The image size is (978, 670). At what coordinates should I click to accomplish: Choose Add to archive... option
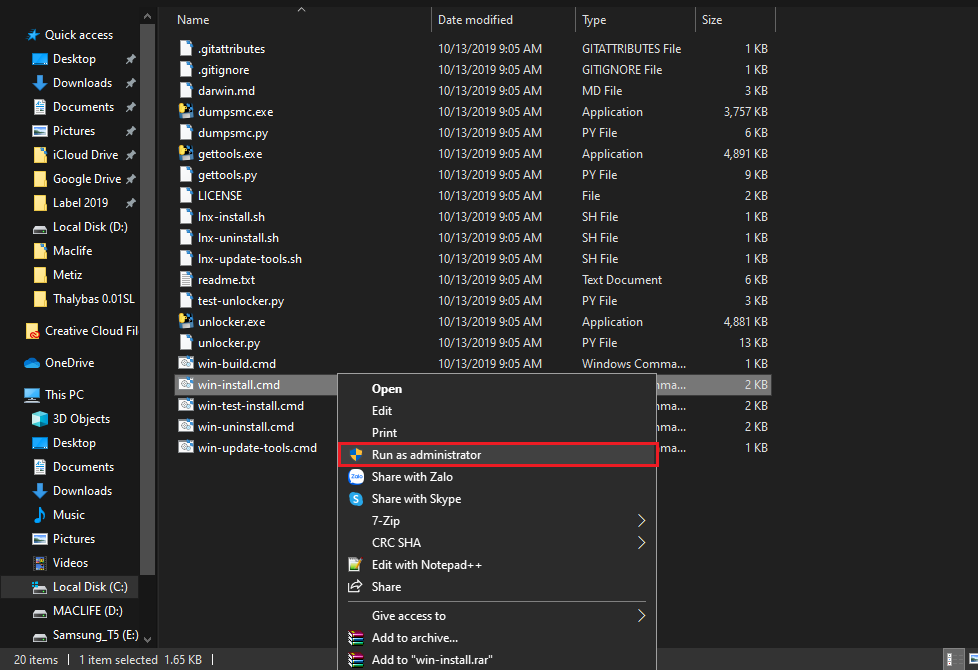pos(414,638)
